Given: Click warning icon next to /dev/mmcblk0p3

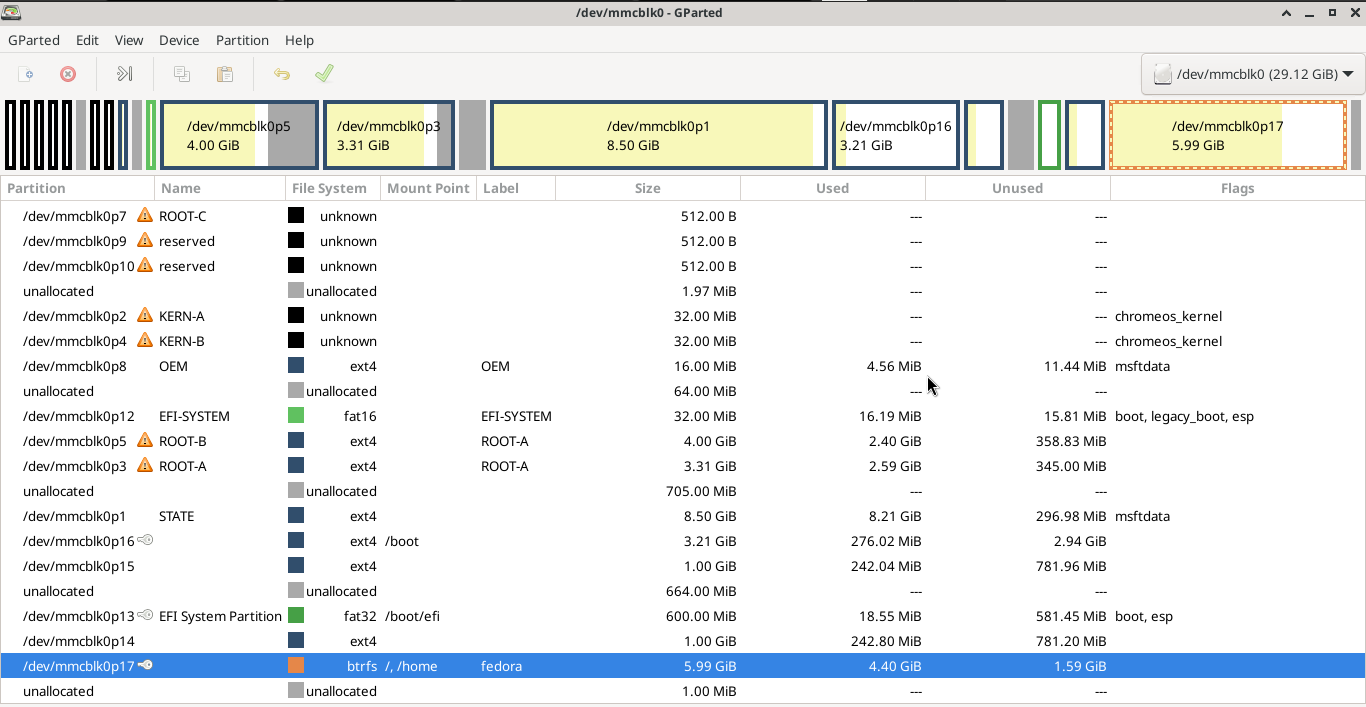Looking at the screenshot, I should pos(145,465).
